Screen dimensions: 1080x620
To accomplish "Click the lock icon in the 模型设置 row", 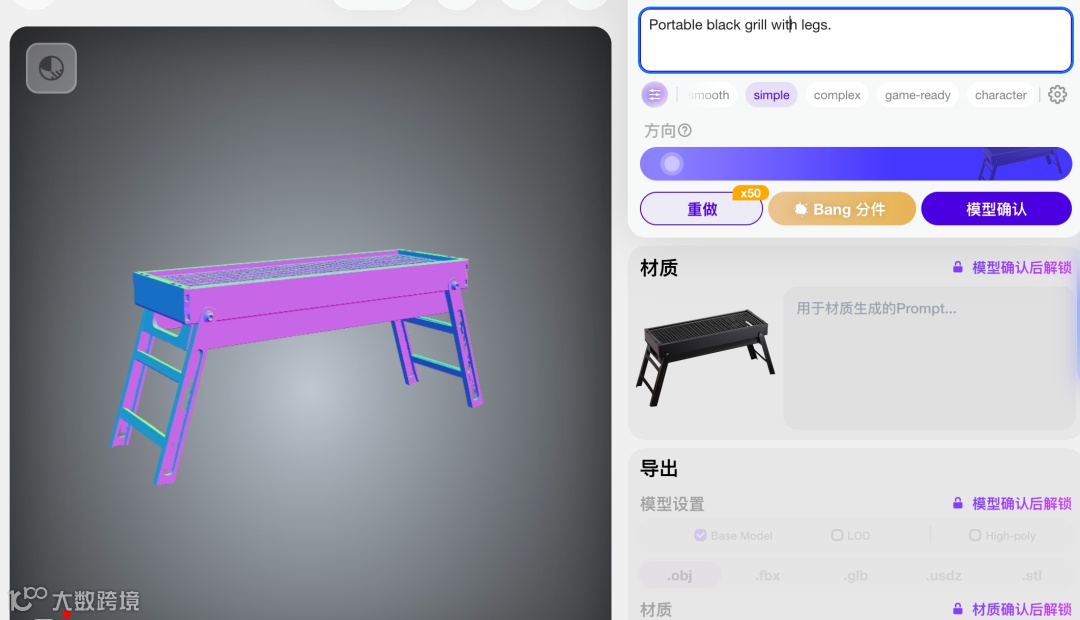I will coord(957,504).
